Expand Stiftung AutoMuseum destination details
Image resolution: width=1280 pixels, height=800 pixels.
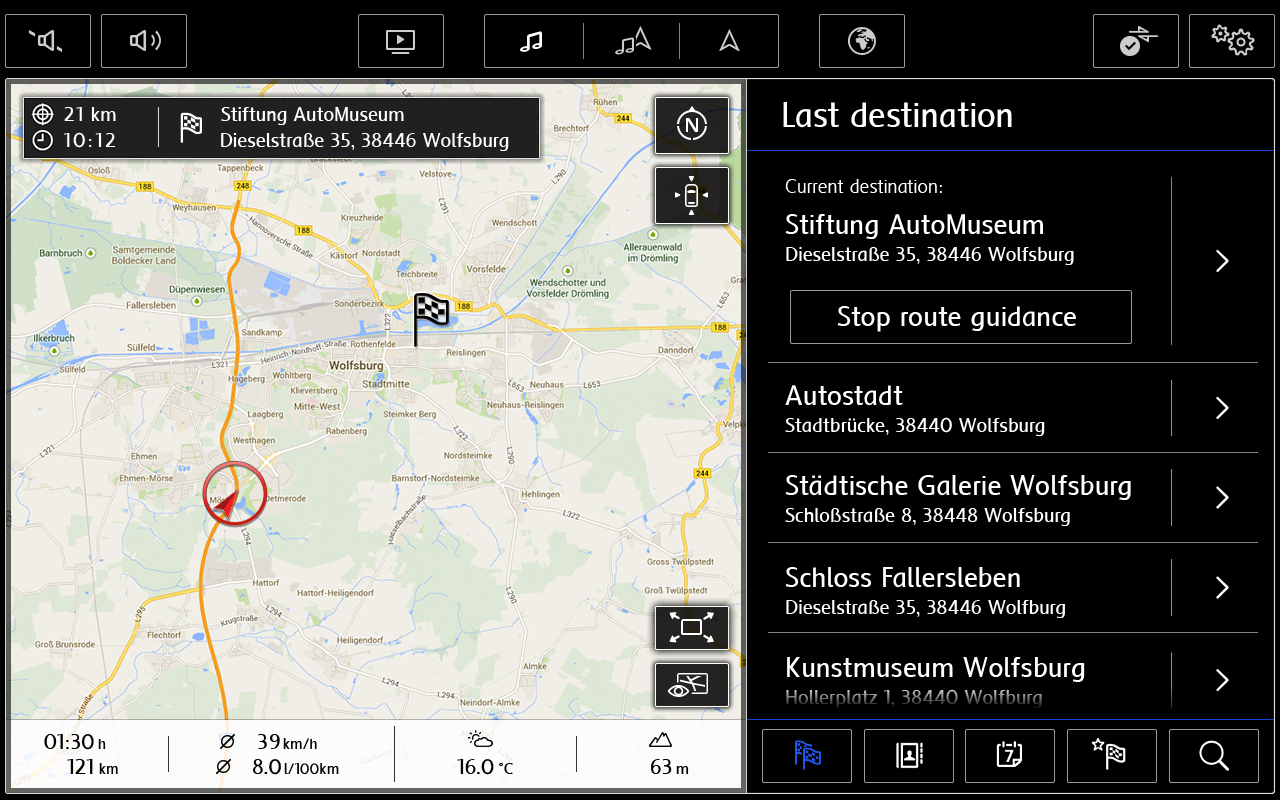point(1221,262)
